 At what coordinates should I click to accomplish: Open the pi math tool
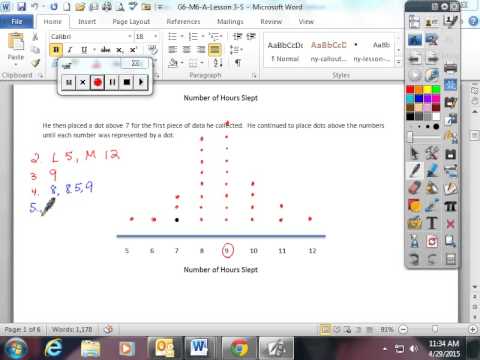pyautogui.click(x=450, y=206)
